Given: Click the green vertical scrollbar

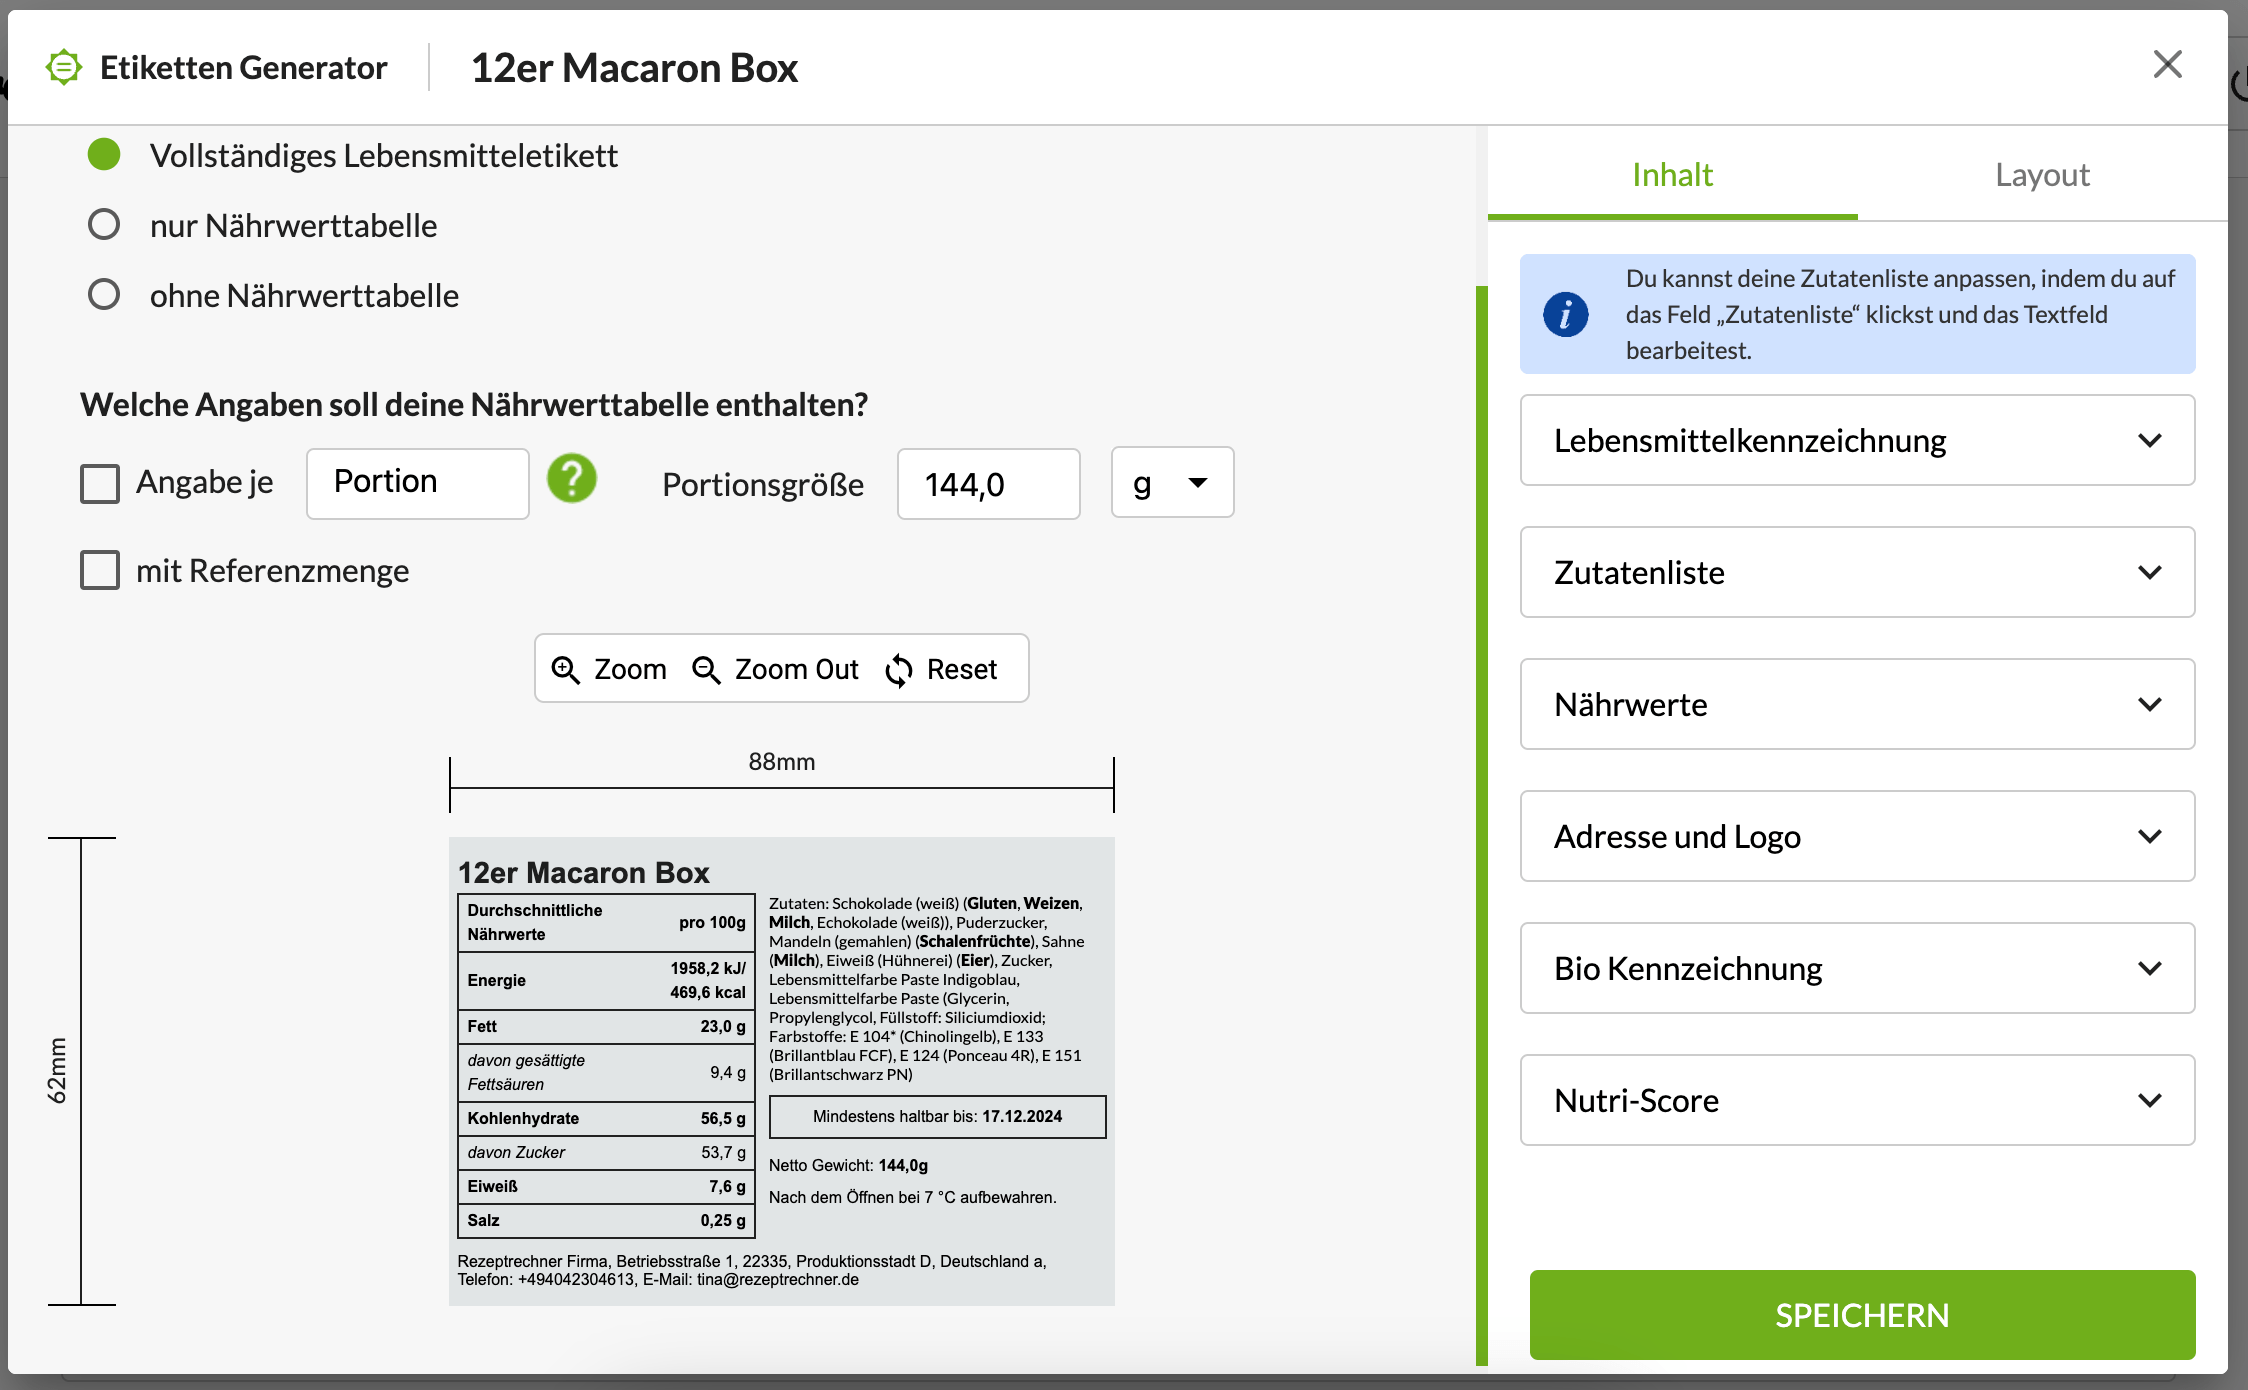Looking at the screenshot, I should 1482,825.
